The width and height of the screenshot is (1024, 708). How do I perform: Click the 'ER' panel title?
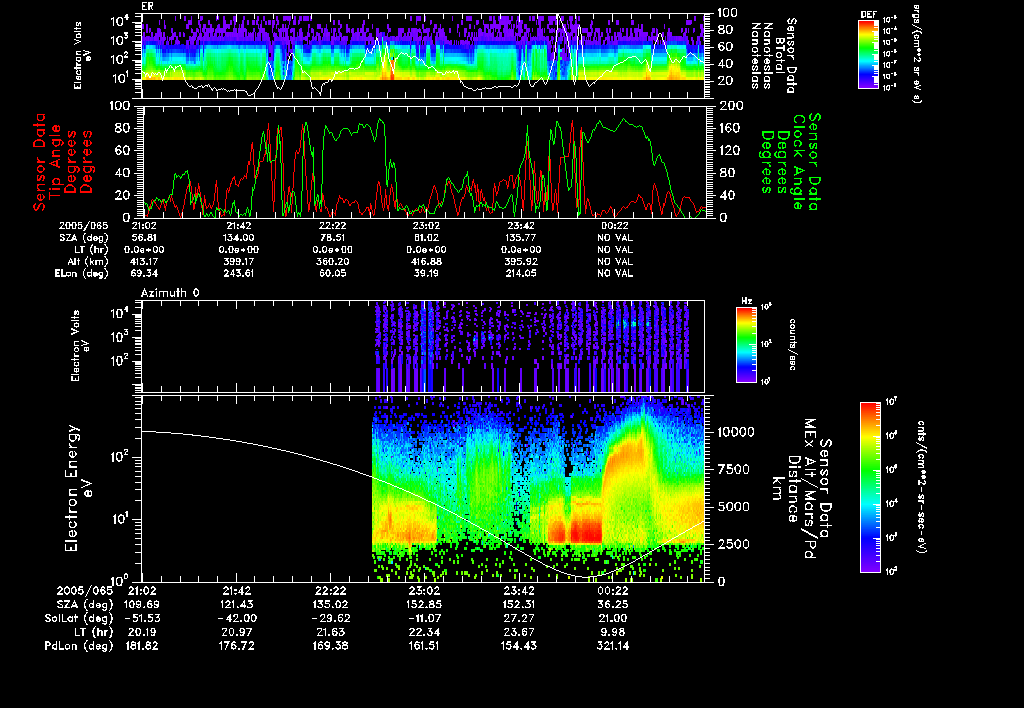coord(147,7)
